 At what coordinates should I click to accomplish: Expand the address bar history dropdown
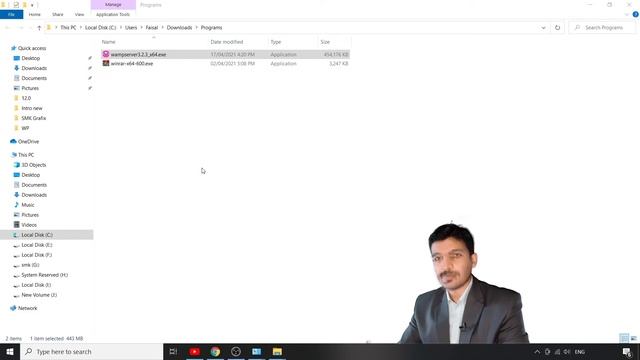coord(543,28)
